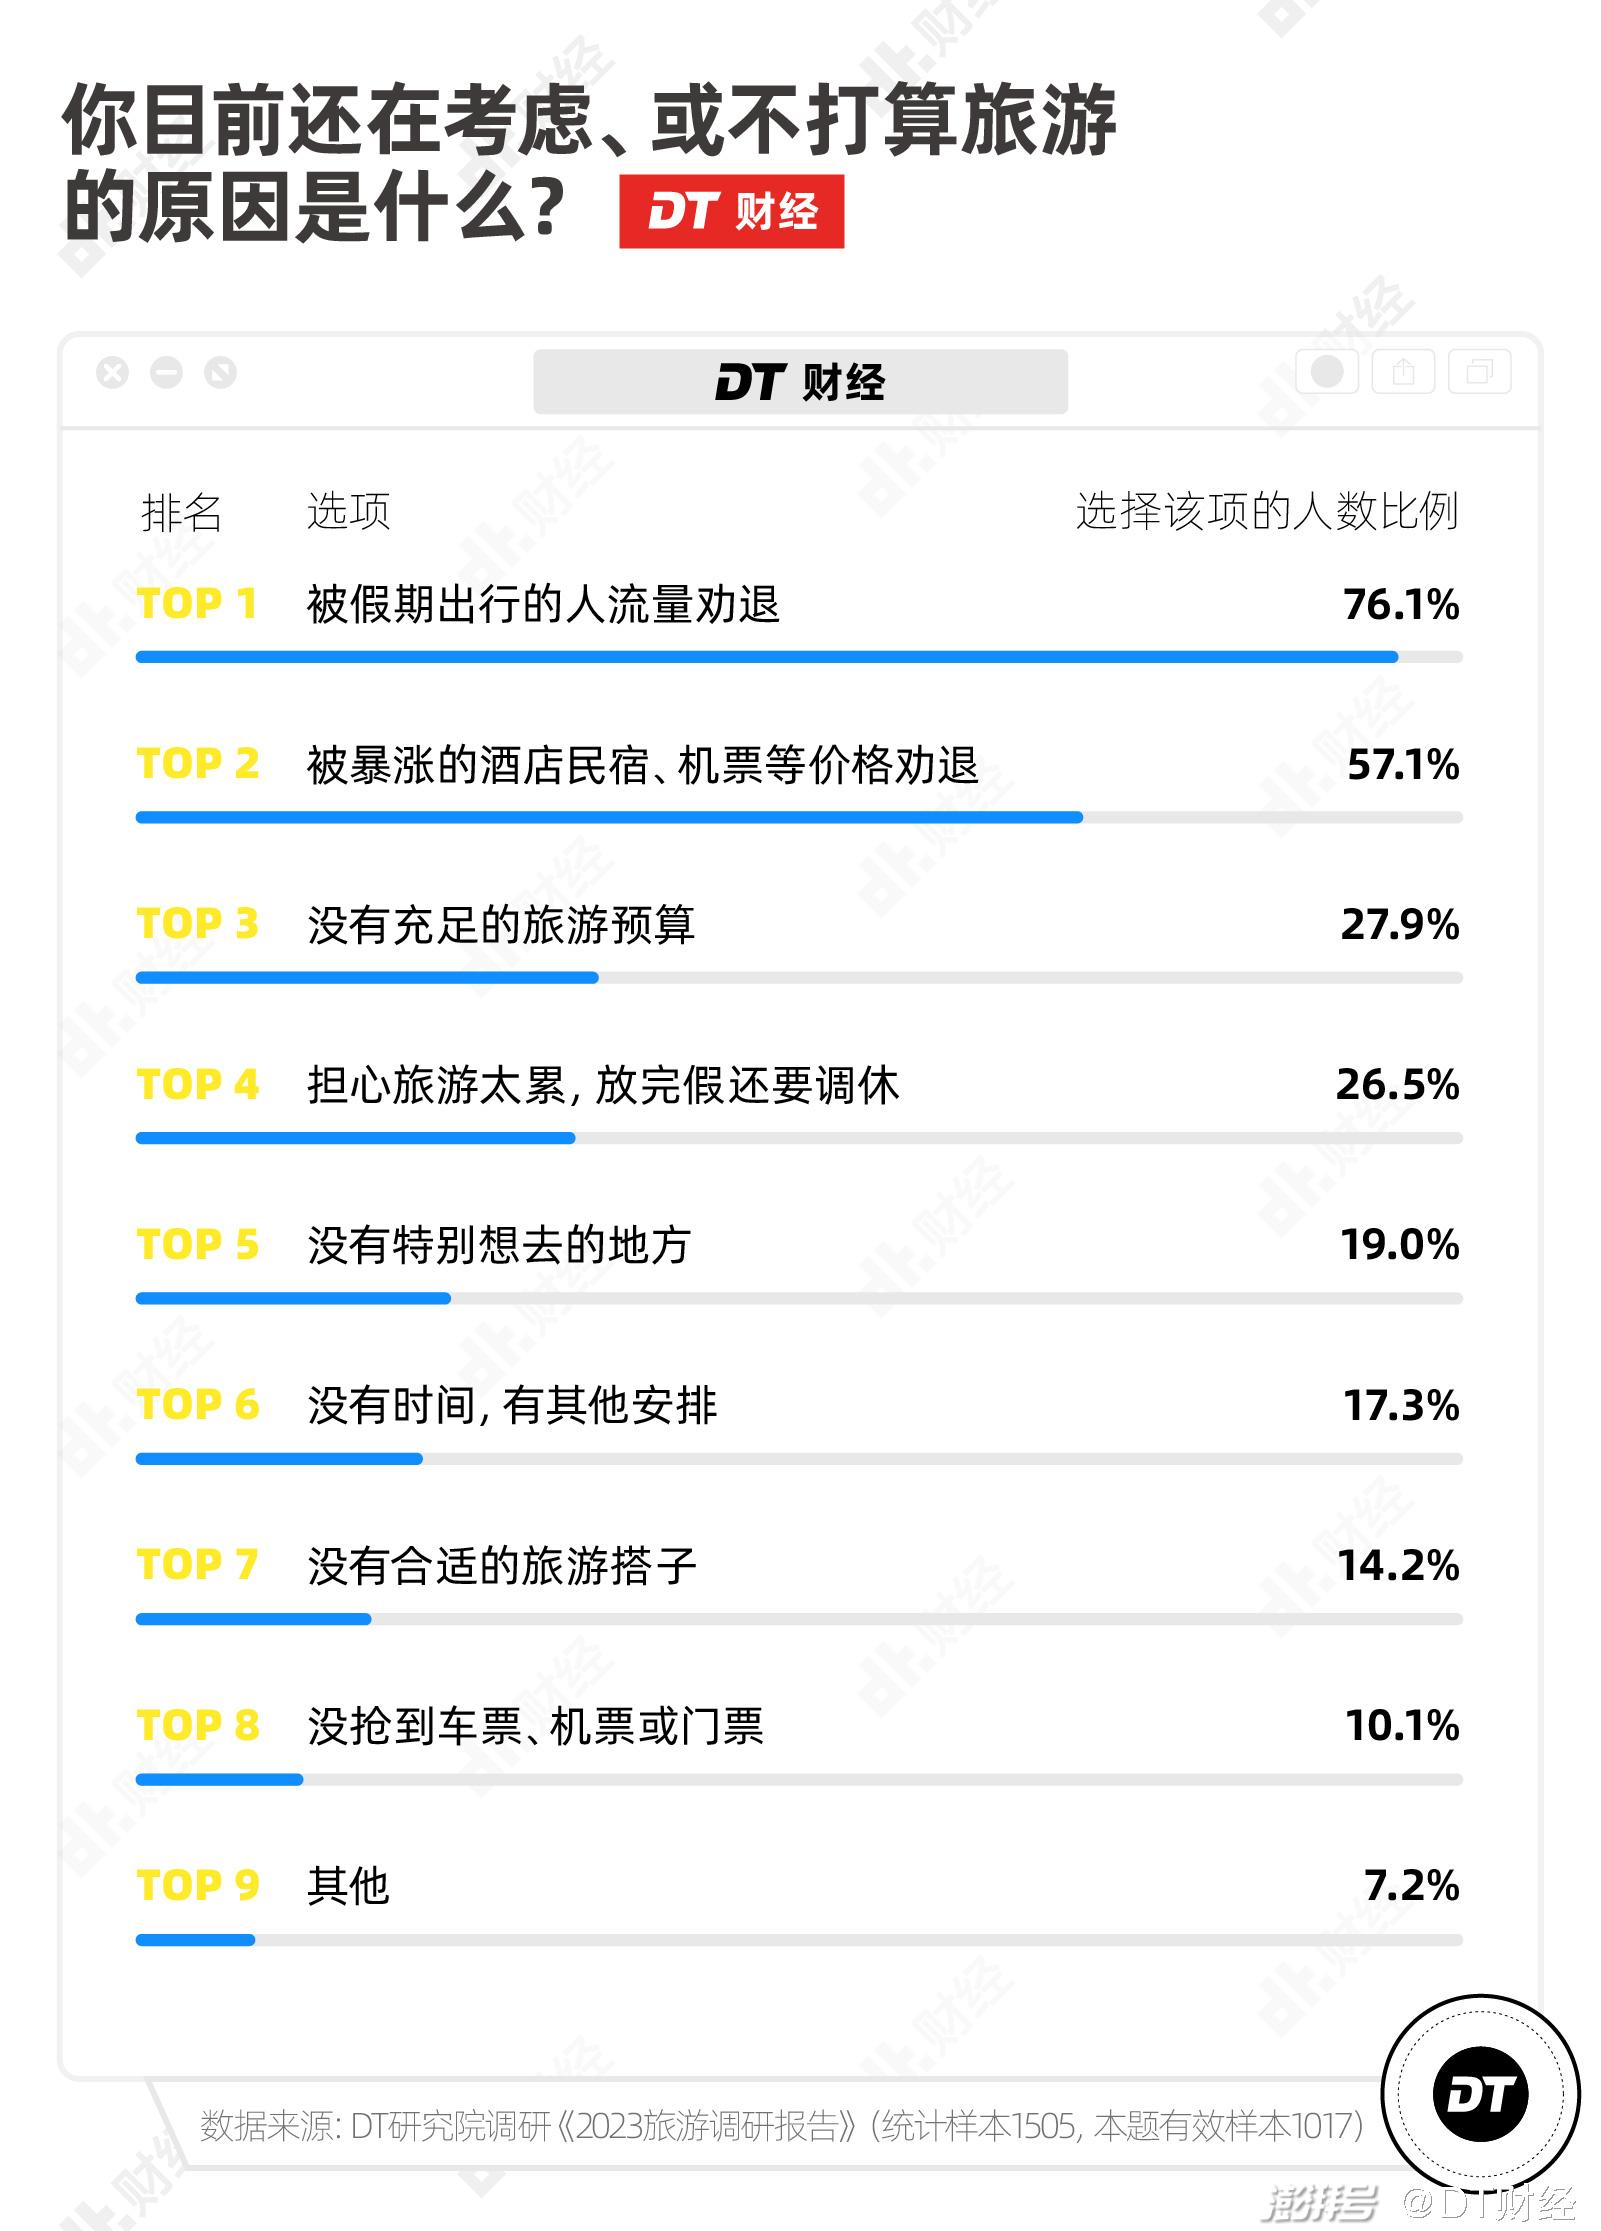The height and width of the screenshot is (2231, 1601).
Task: Click the share upload icon in the mock toolbar
Action: 1404,372
